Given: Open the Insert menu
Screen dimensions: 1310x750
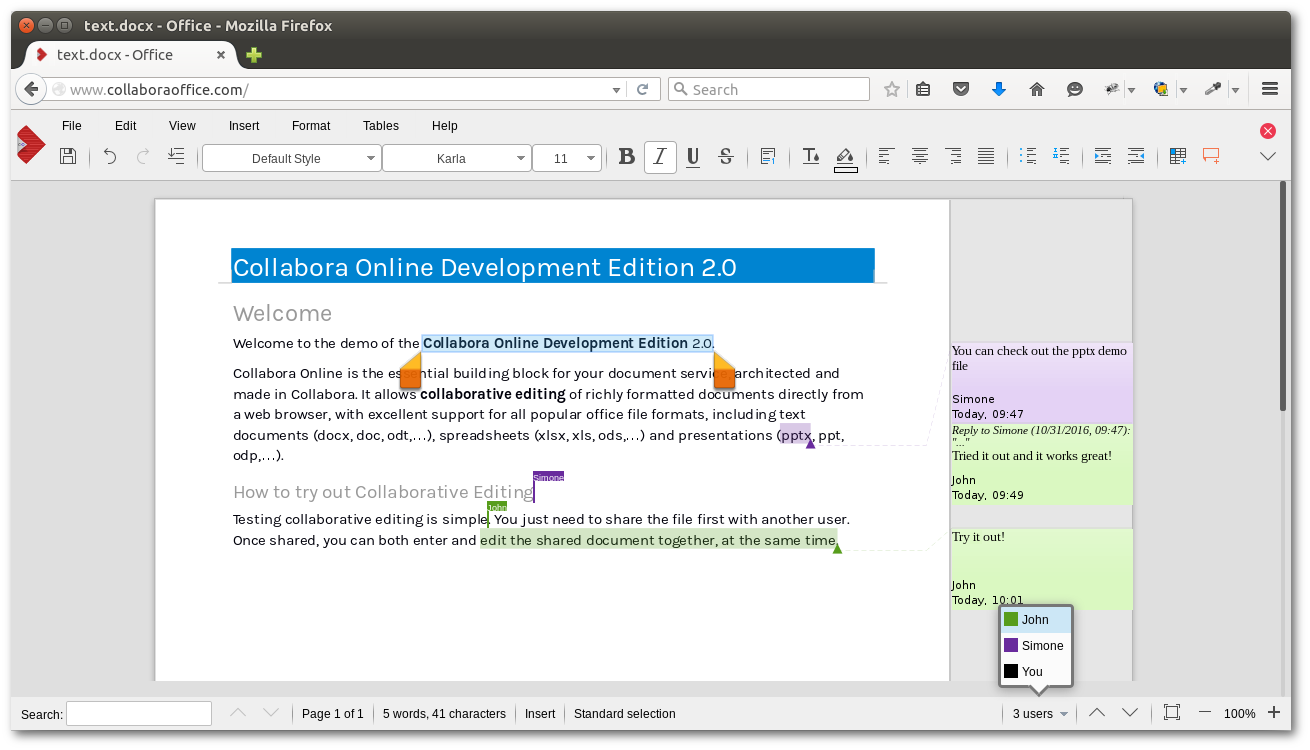Looking at the screenshot, I should [244, 126].
